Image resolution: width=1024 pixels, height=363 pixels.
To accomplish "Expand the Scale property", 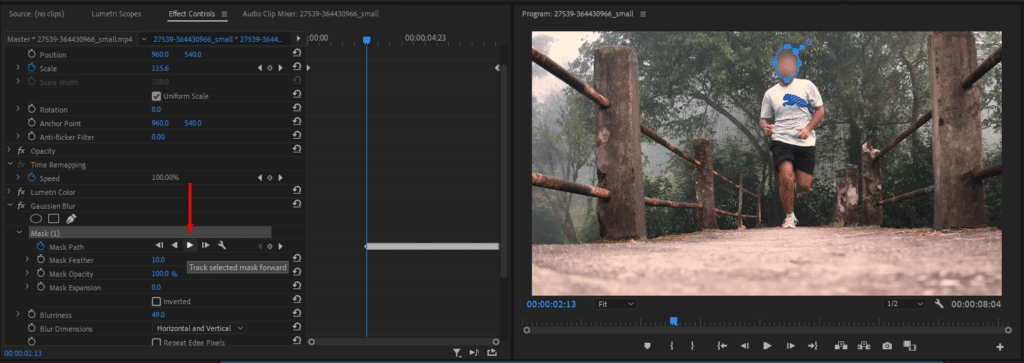I will [x=18, y=68].
